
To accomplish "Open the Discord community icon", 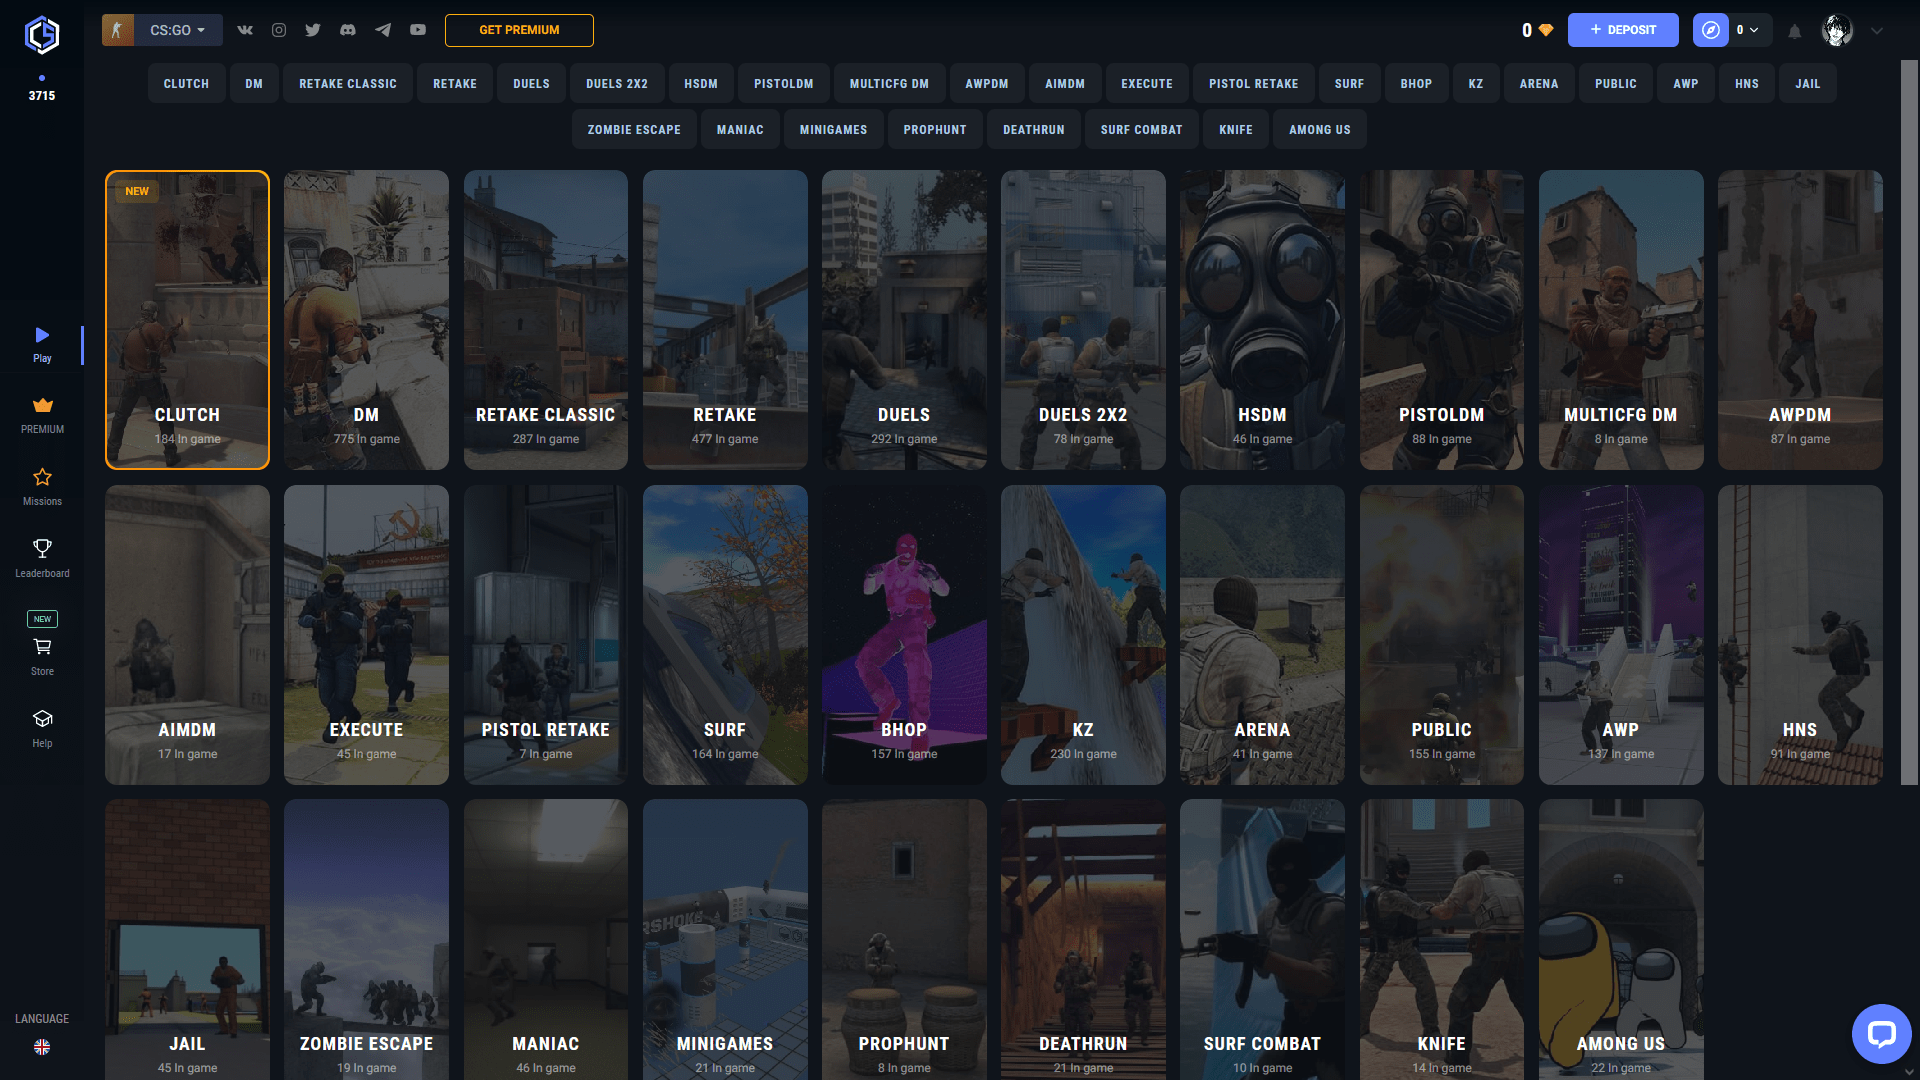I will [348, 30].
